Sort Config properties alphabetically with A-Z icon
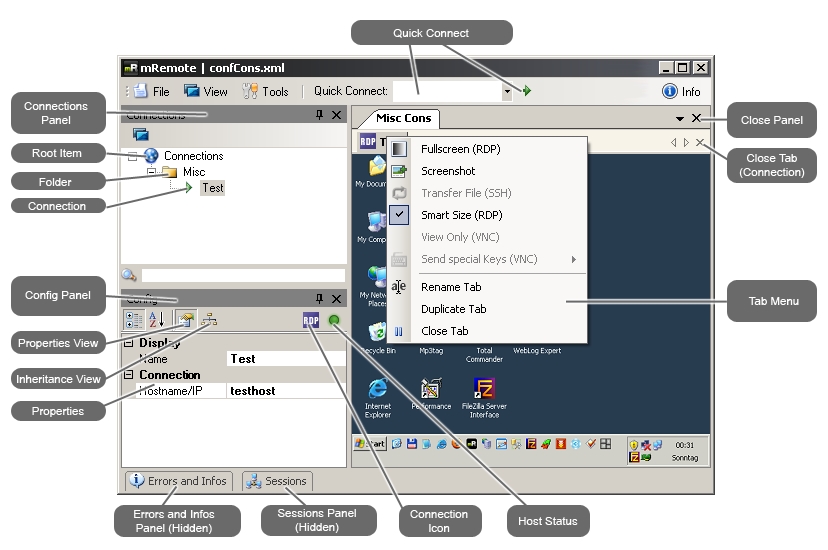The image size is (828, 550). coord(156,319)
